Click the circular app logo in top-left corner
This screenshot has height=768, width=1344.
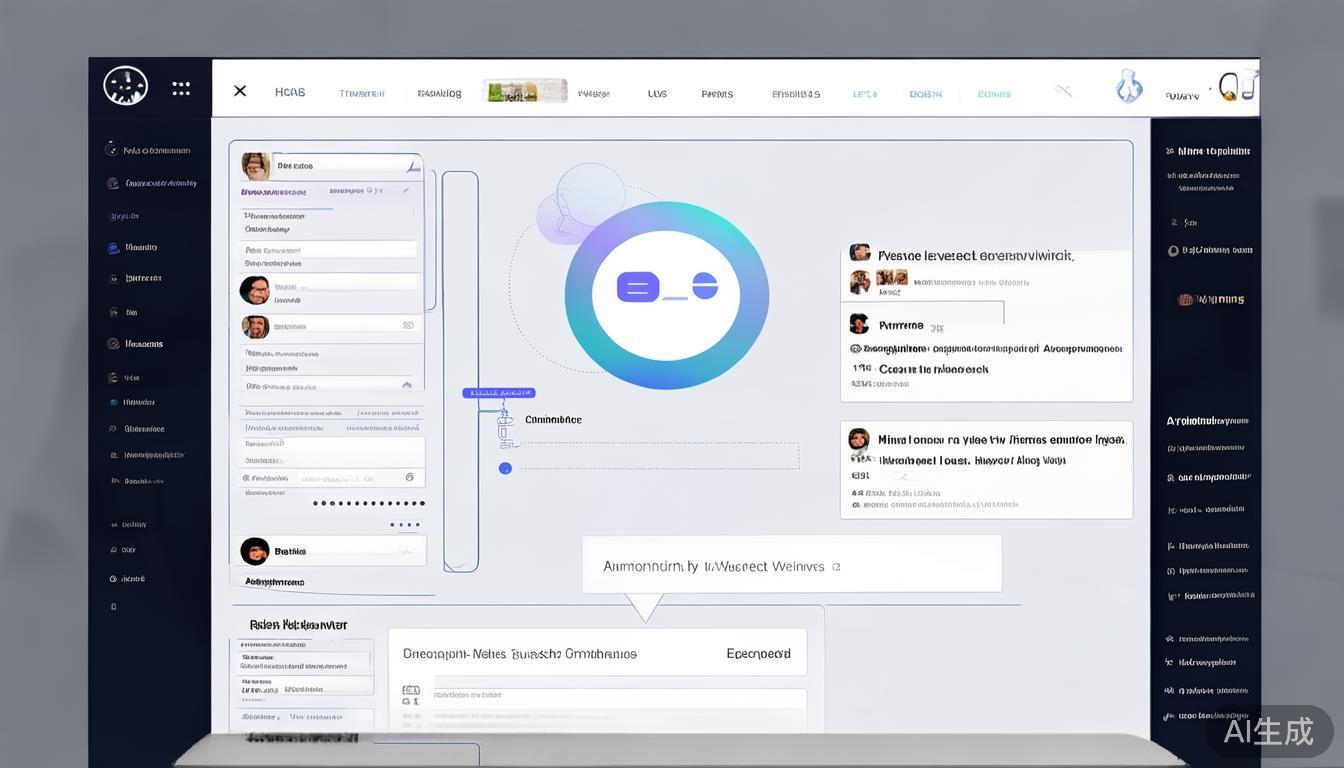pyautogui.click(x=126, y=86)
